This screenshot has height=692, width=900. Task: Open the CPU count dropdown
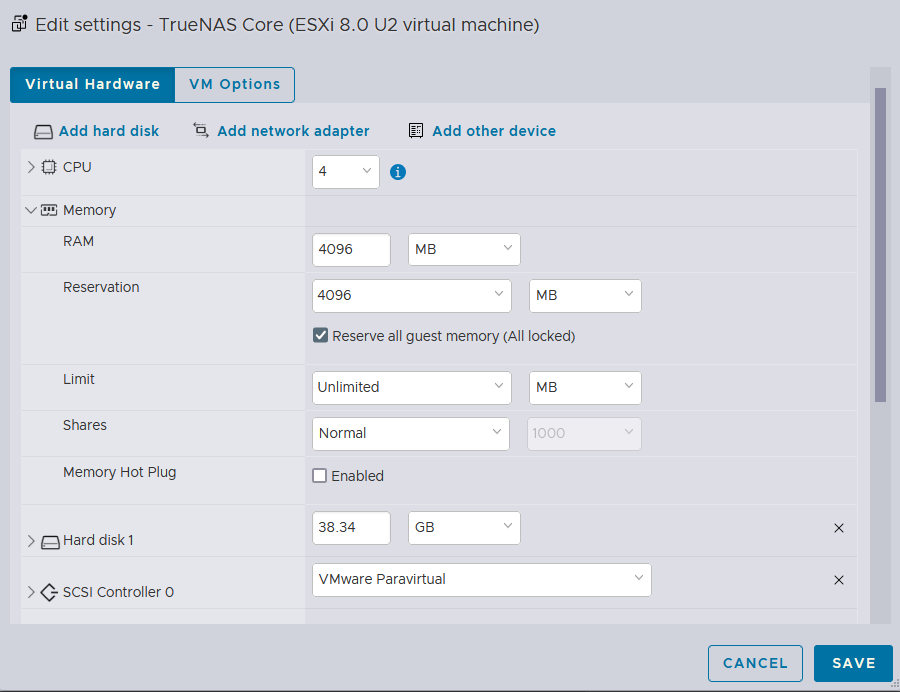(x=346, y=172)
